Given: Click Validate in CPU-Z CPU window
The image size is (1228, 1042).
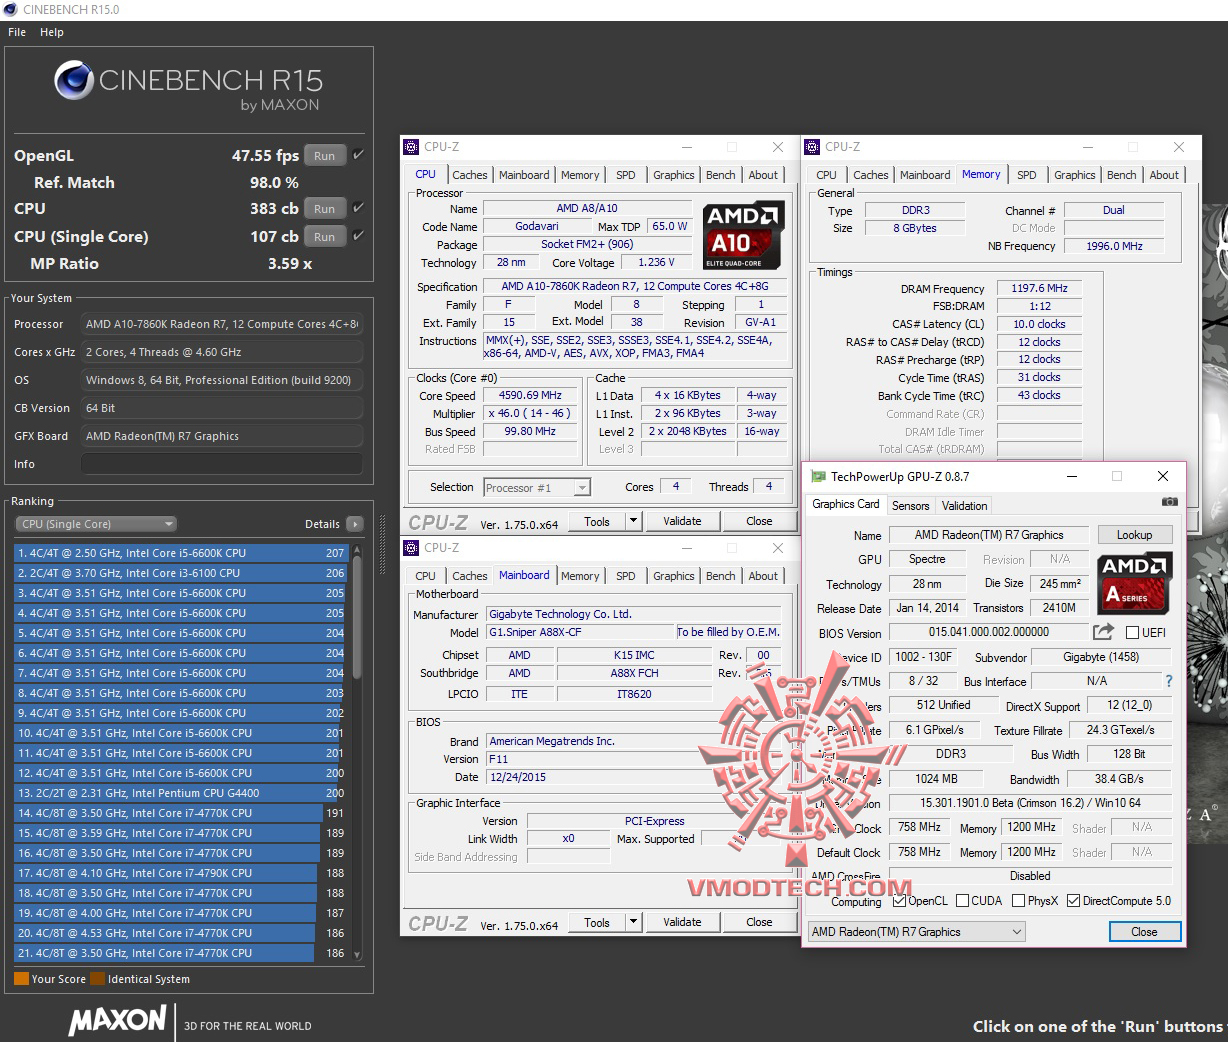Looking at the screenshot, I should [682, 521].
